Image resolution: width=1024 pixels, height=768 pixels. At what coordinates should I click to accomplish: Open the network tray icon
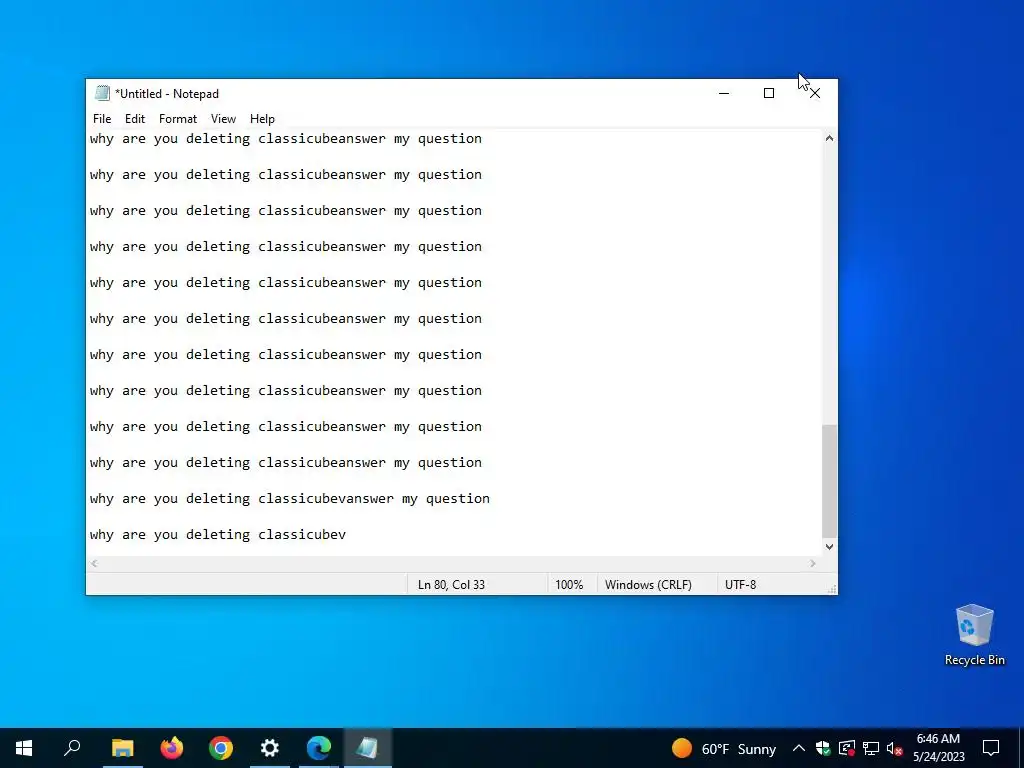tap(871, 748)
